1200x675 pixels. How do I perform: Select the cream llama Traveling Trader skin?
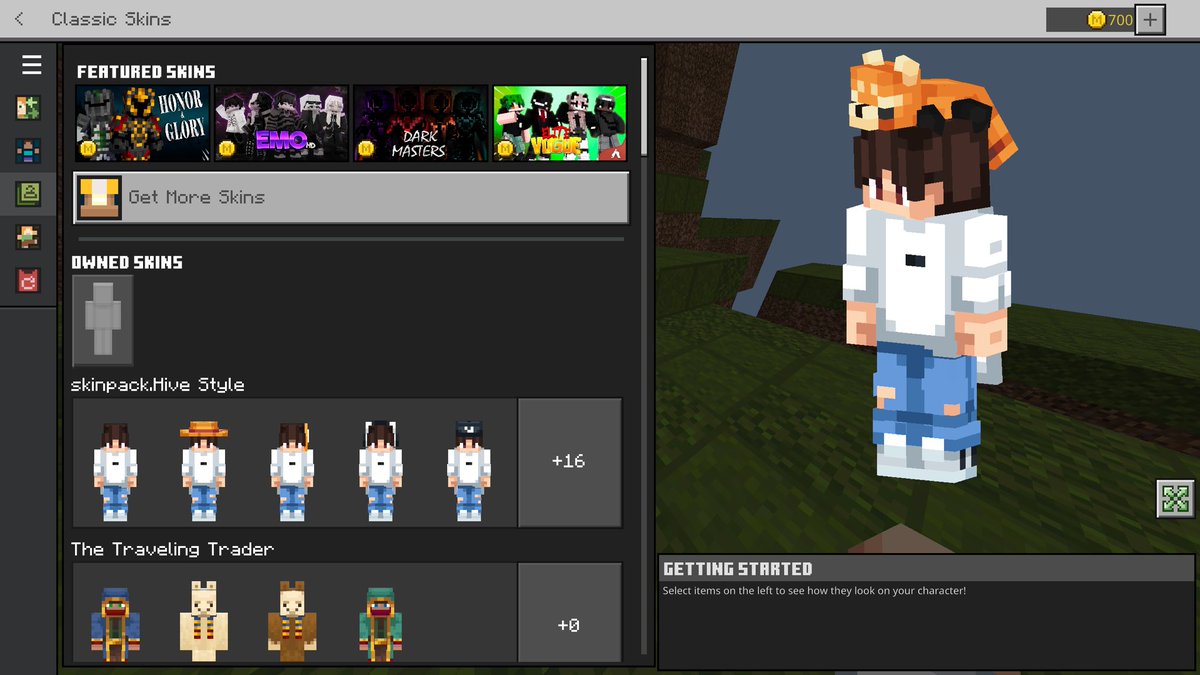click(x=204, y=623)
